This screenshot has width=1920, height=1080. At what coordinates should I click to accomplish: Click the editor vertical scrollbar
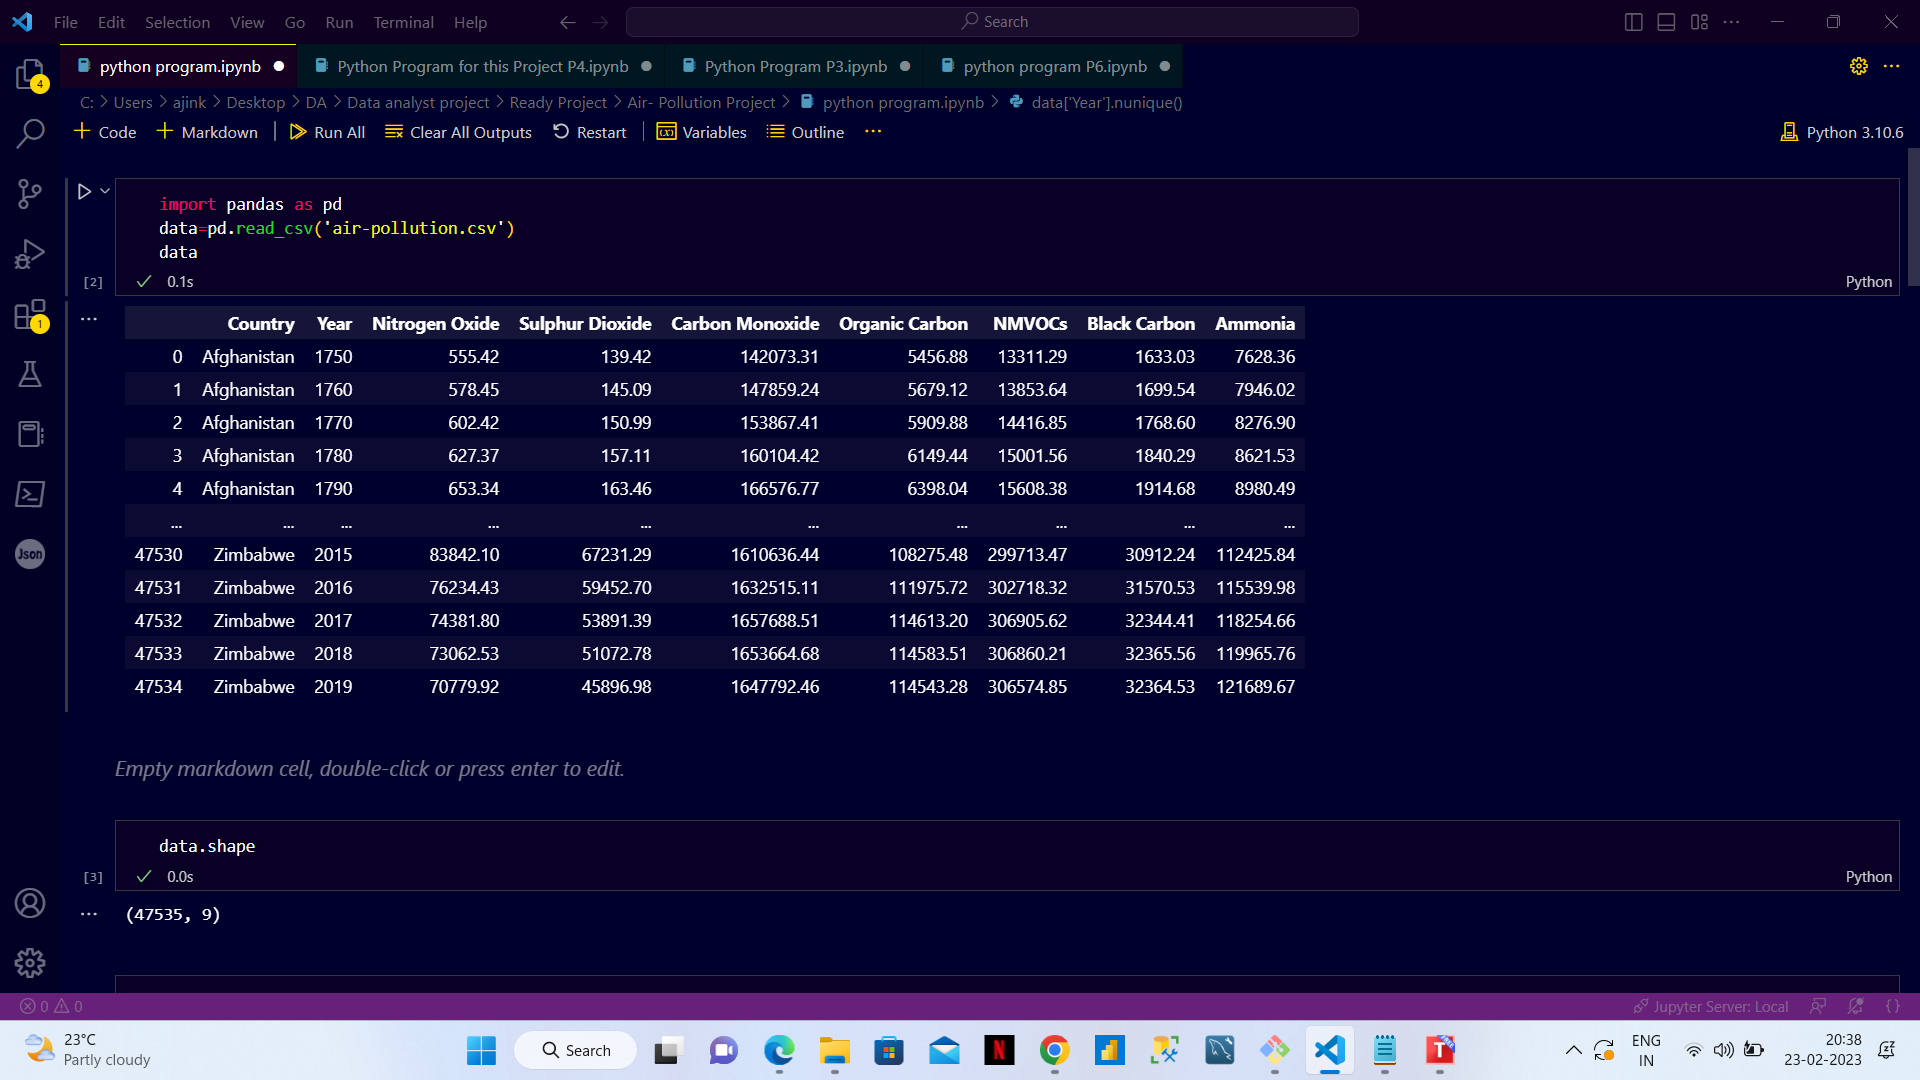coord(1913,216)
